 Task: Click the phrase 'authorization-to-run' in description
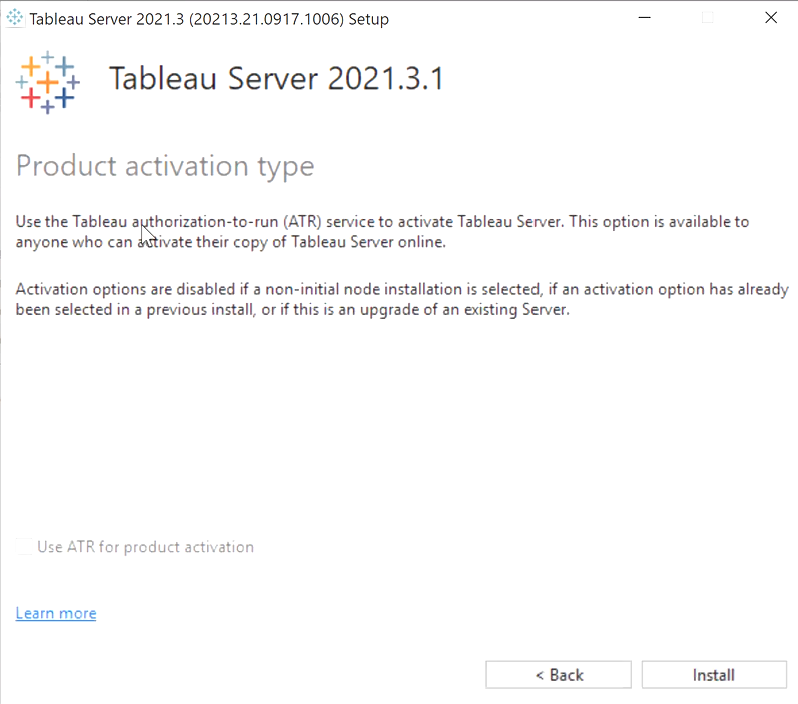coord(205,221)
